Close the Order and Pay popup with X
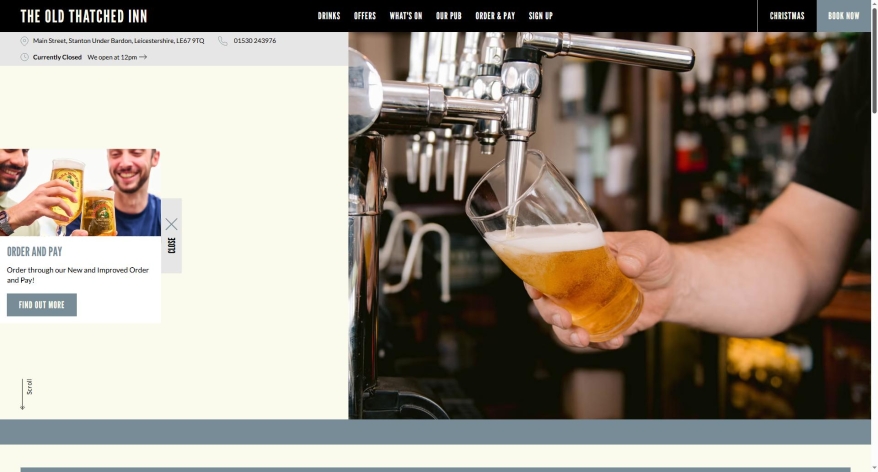This screenshot has height=472, width=878. click(x=171, y=225)
